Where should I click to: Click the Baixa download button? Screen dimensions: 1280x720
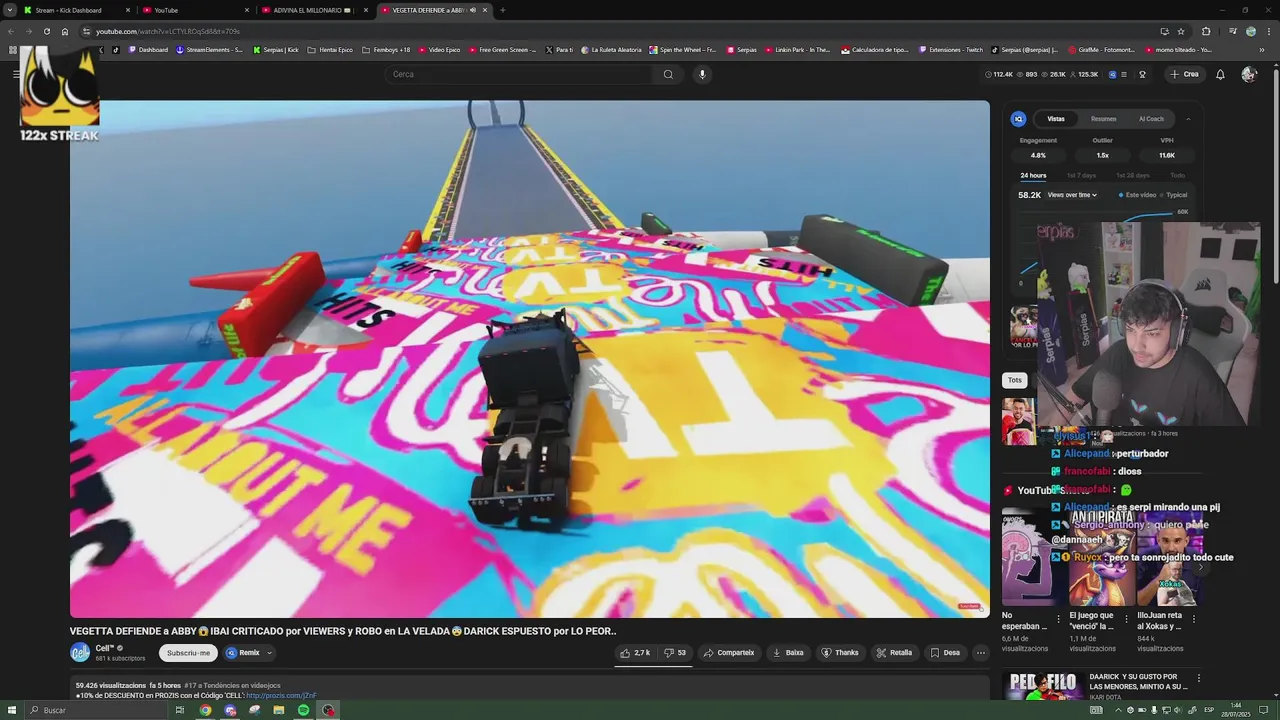click(788, 653)
